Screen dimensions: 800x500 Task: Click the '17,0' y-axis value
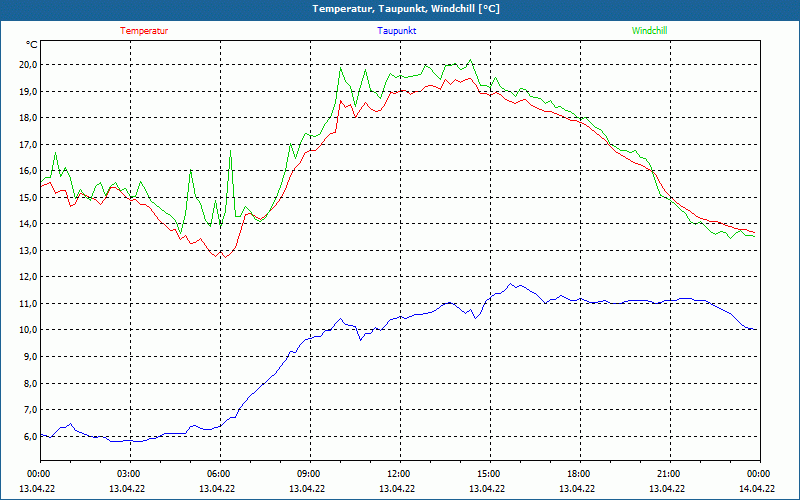click(29, 144)
